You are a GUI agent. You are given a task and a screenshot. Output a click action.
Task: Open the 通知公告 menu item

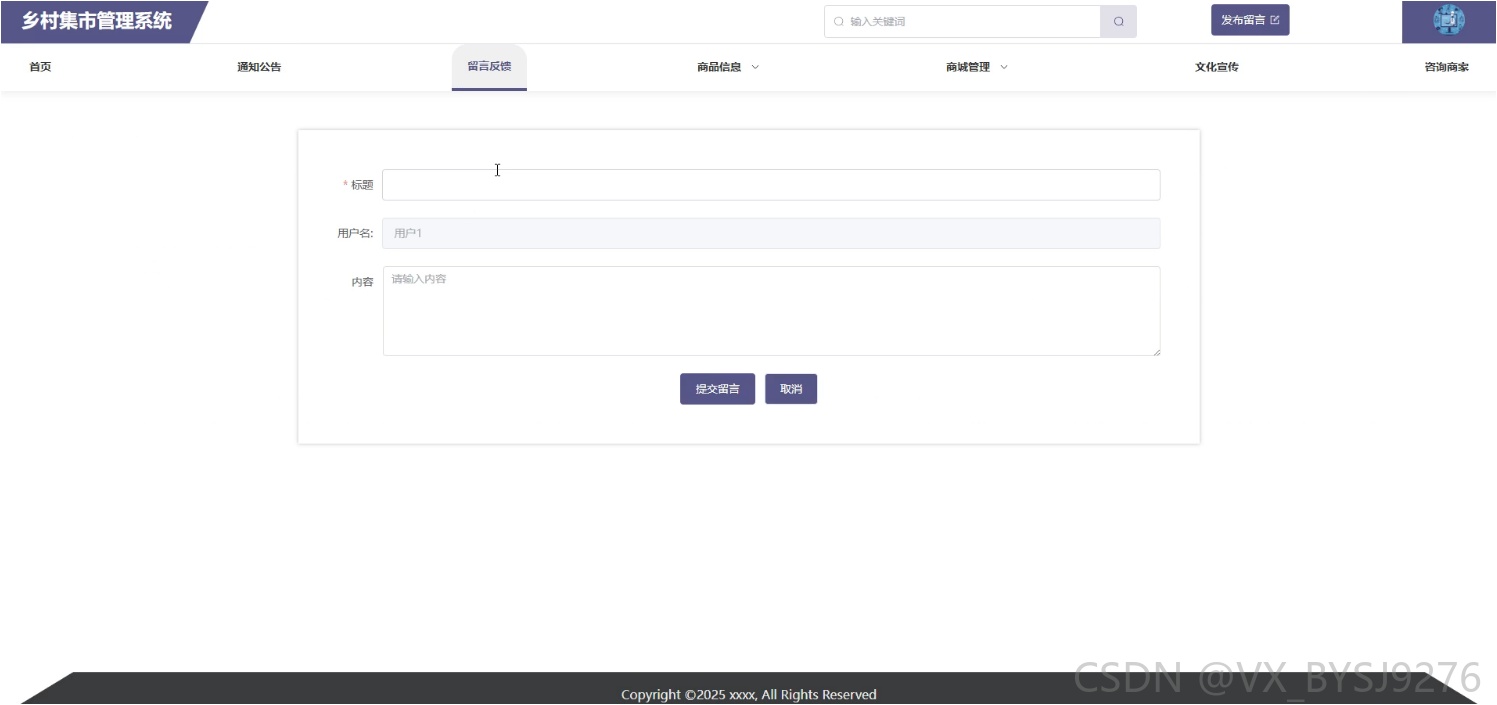(x=259, y=67)
